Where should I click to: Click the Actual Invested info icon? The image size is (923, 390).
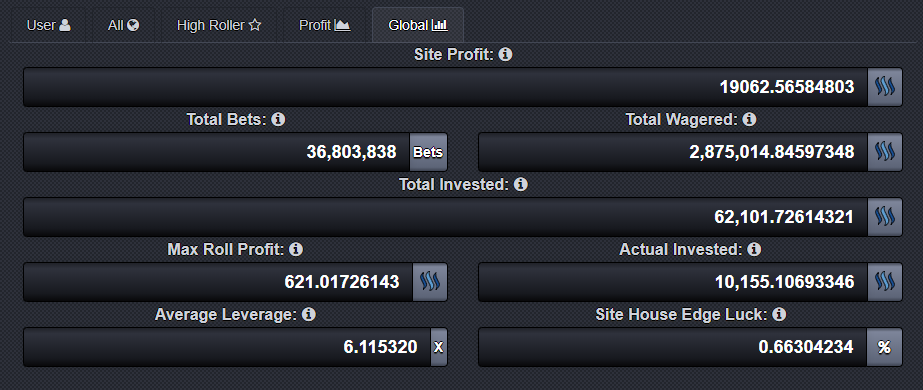[754, 249]
